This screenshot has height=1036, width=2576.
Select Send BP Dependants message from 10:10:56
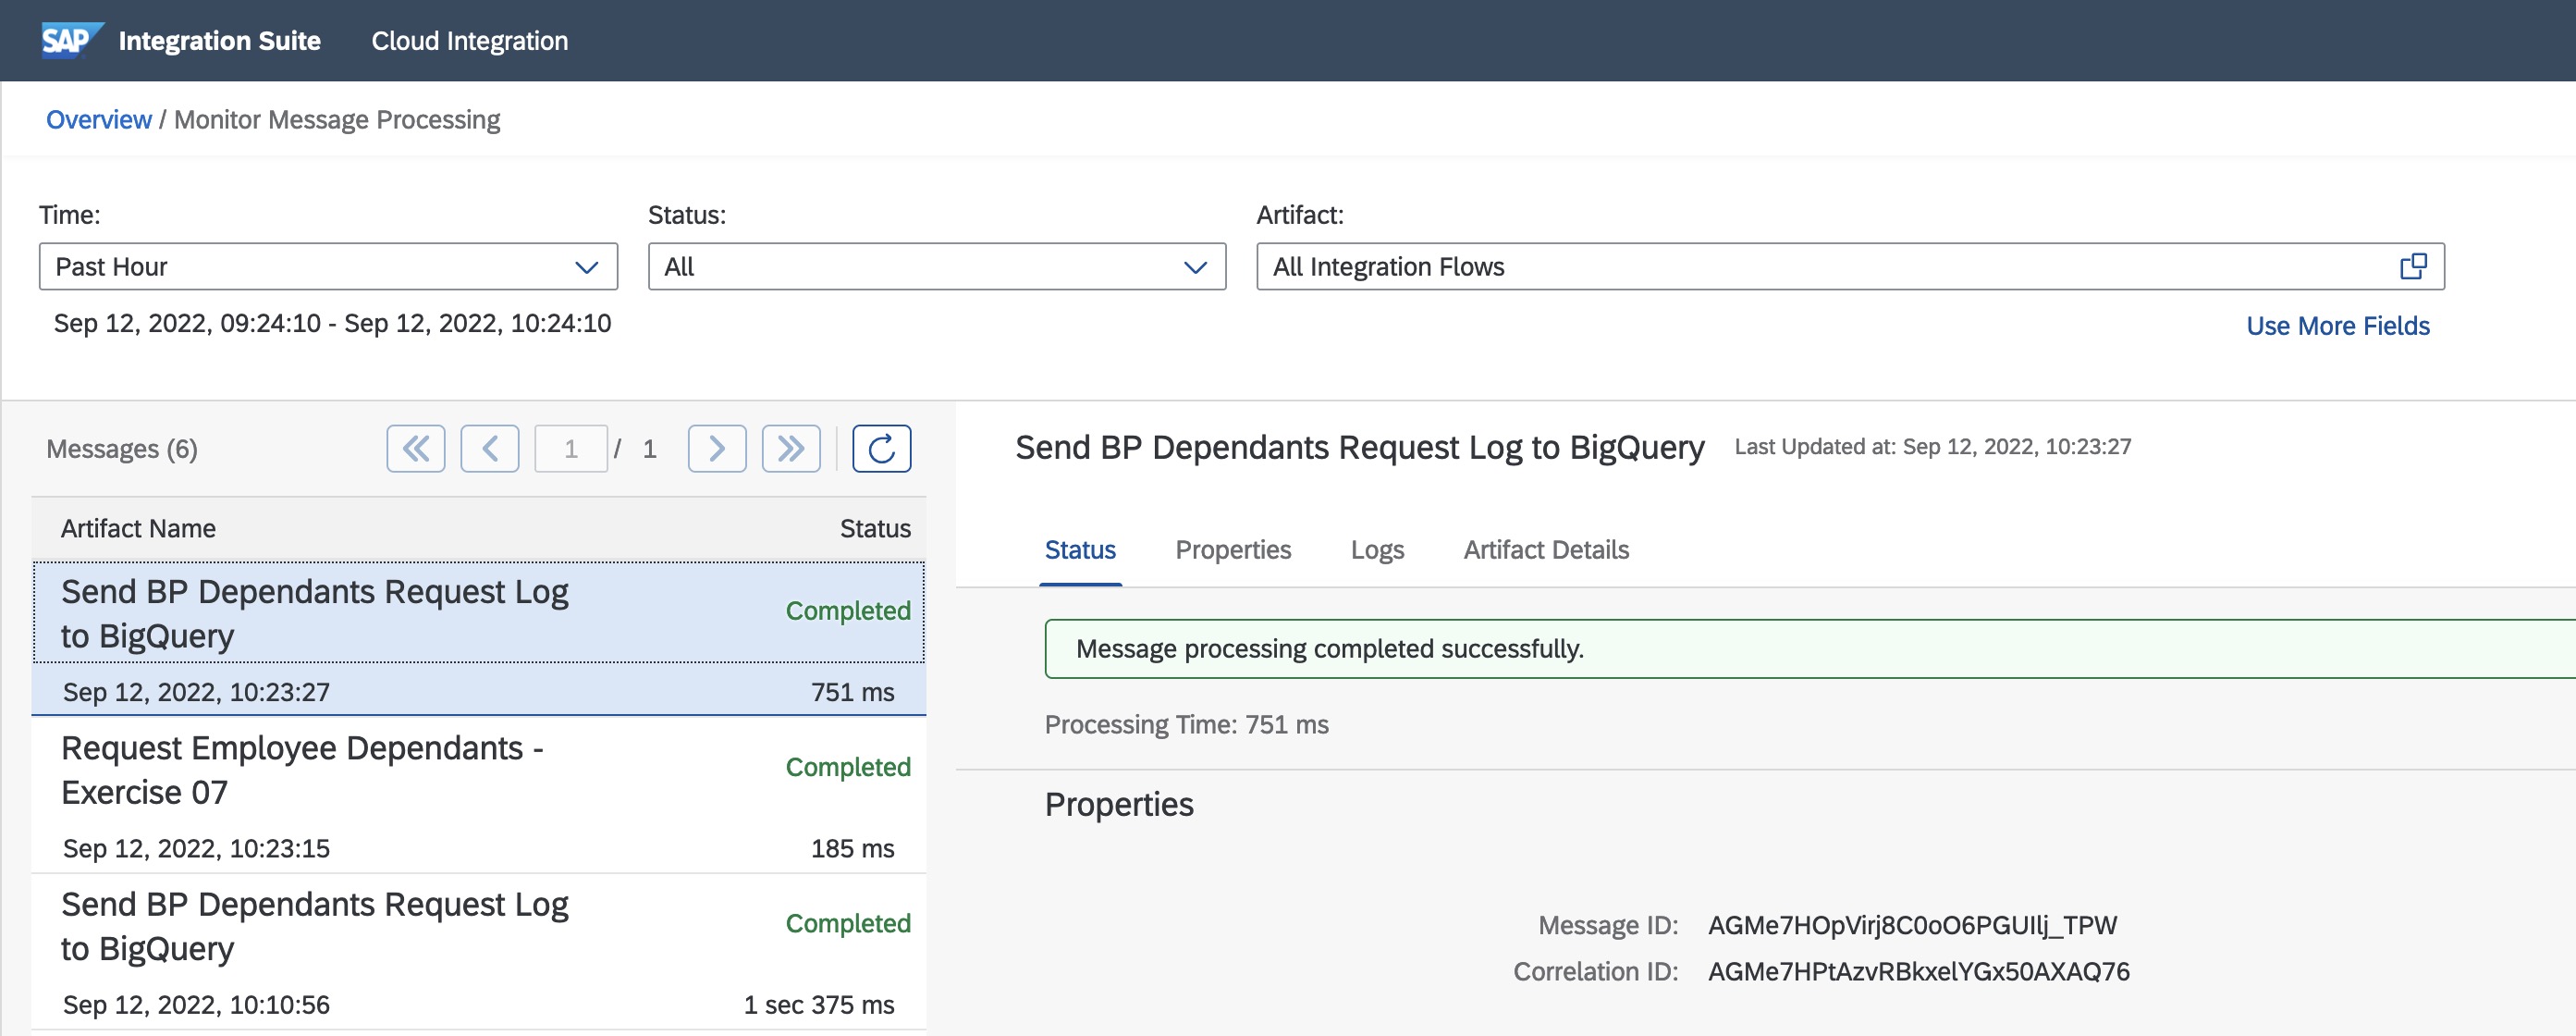[x=479, y=951]
